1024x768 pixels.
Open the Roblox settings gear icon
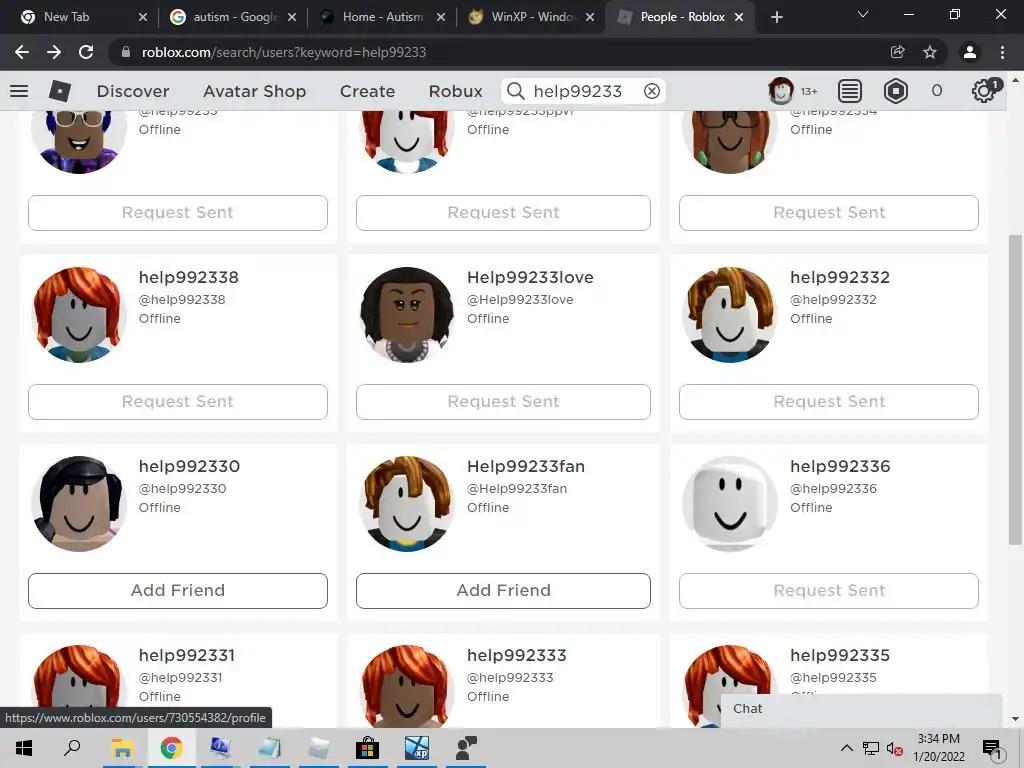tap(984, 91)
